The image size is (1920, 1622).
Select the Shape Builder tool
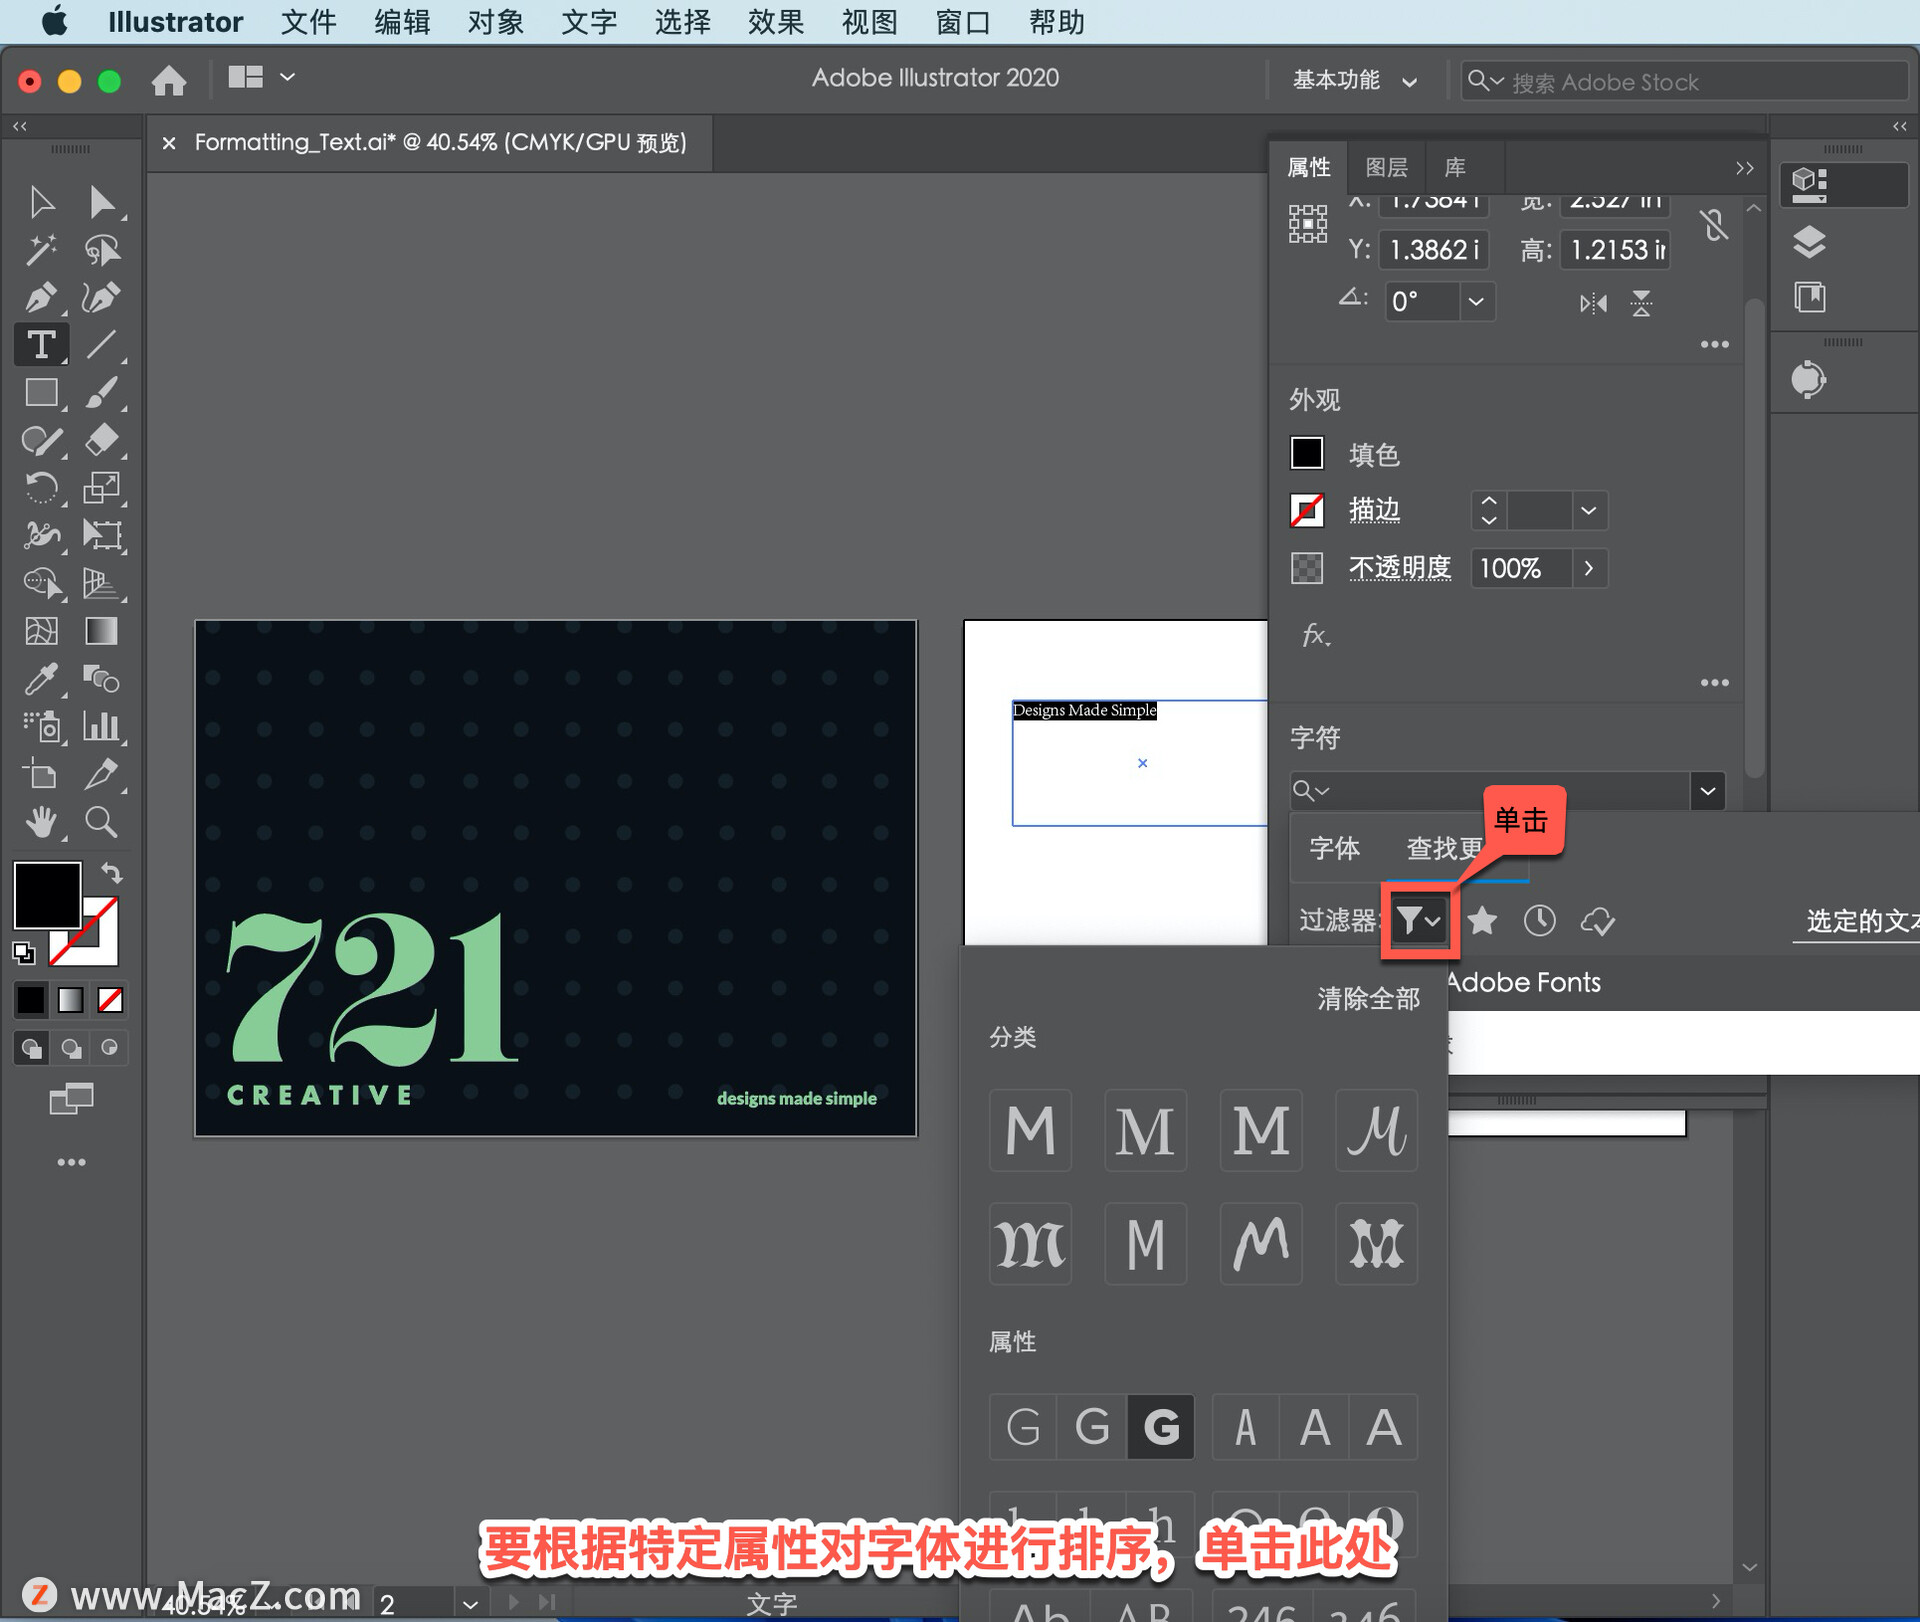[x=41, y=583]
